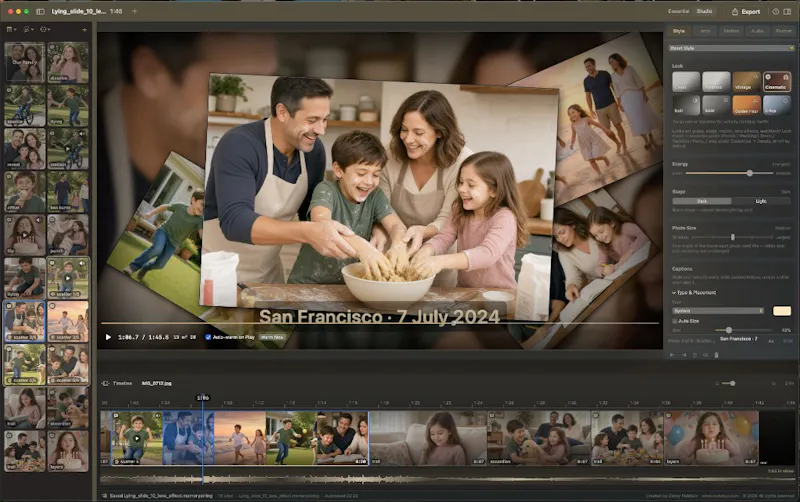Select the dissolve thumbnail in sidebar
Viewport: 800px width, 502px height.
pyautogui.click(x=68, y=62)
